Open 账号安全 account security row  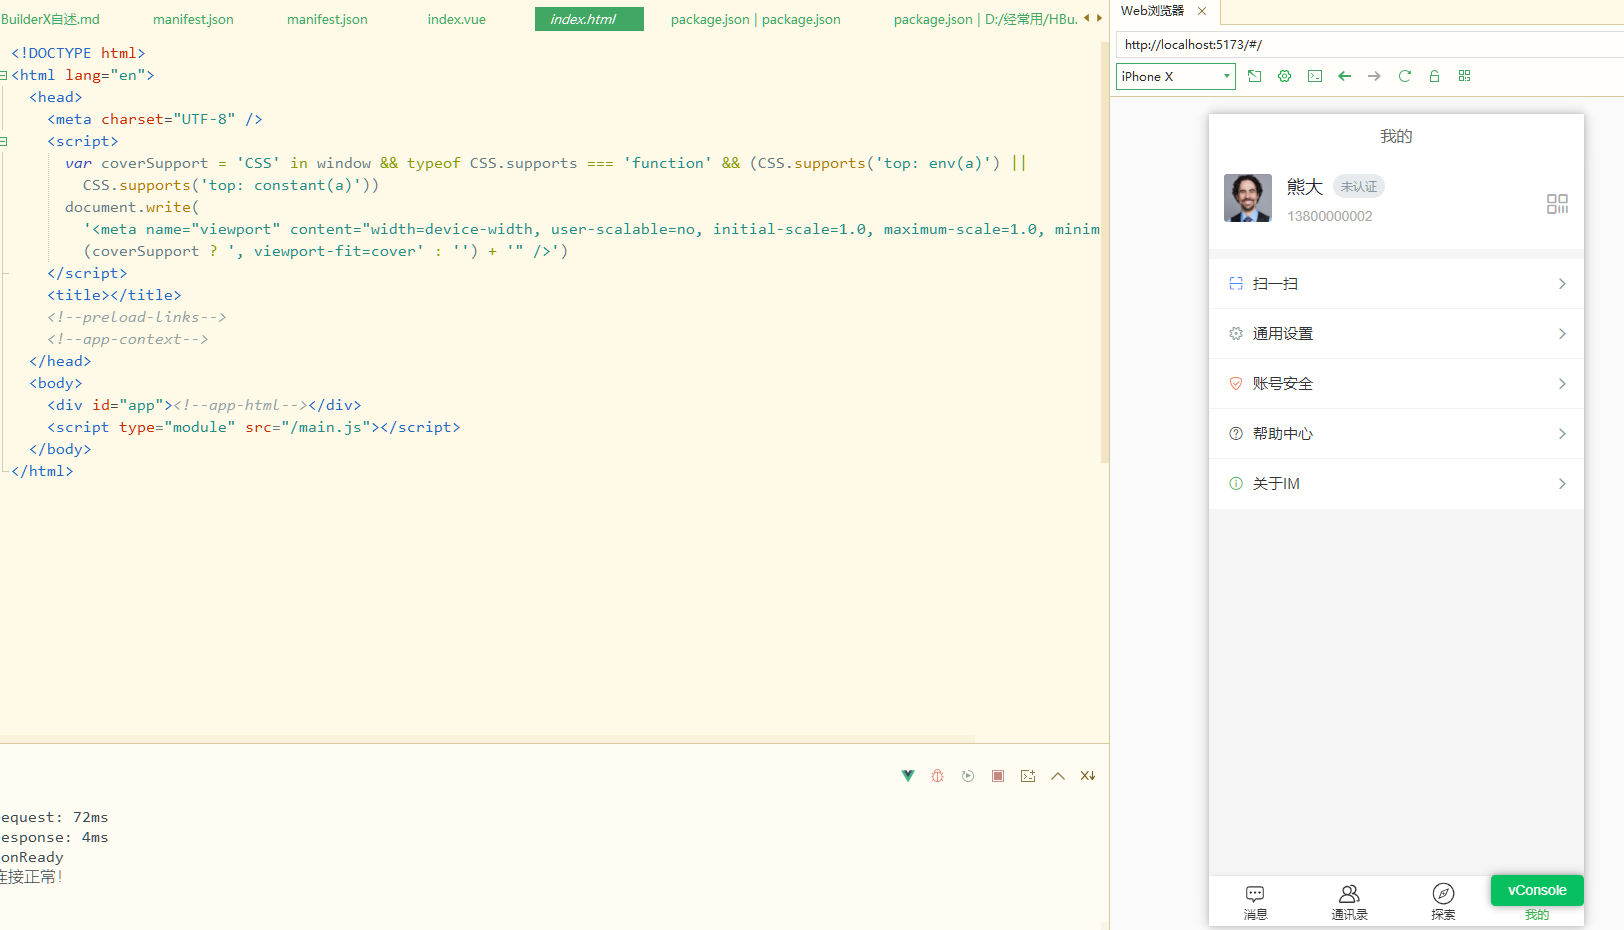click(1396, 384)
